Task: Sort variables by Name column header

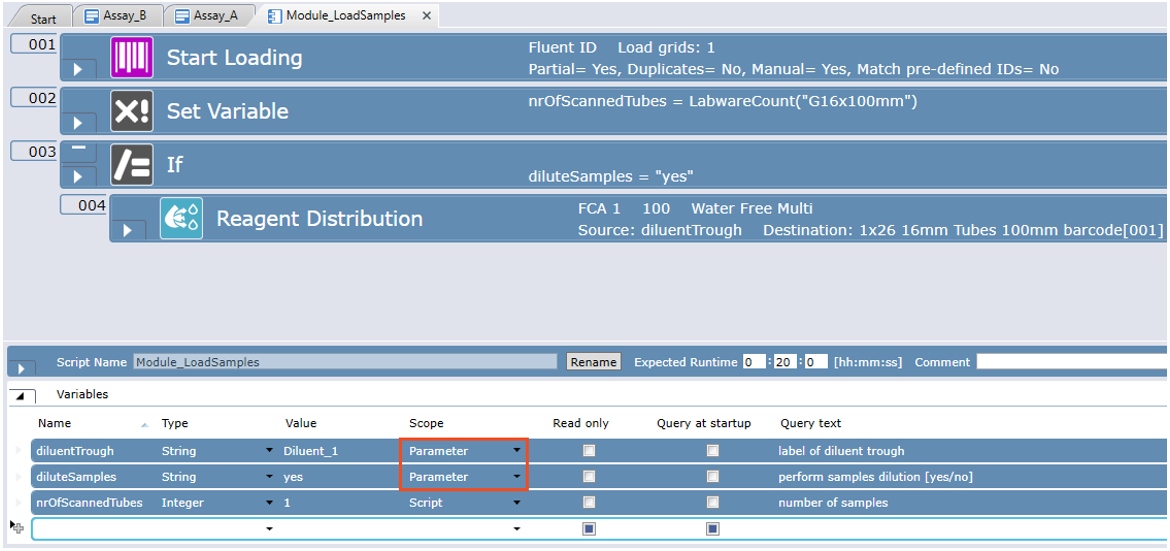Action: pos(55,423)
